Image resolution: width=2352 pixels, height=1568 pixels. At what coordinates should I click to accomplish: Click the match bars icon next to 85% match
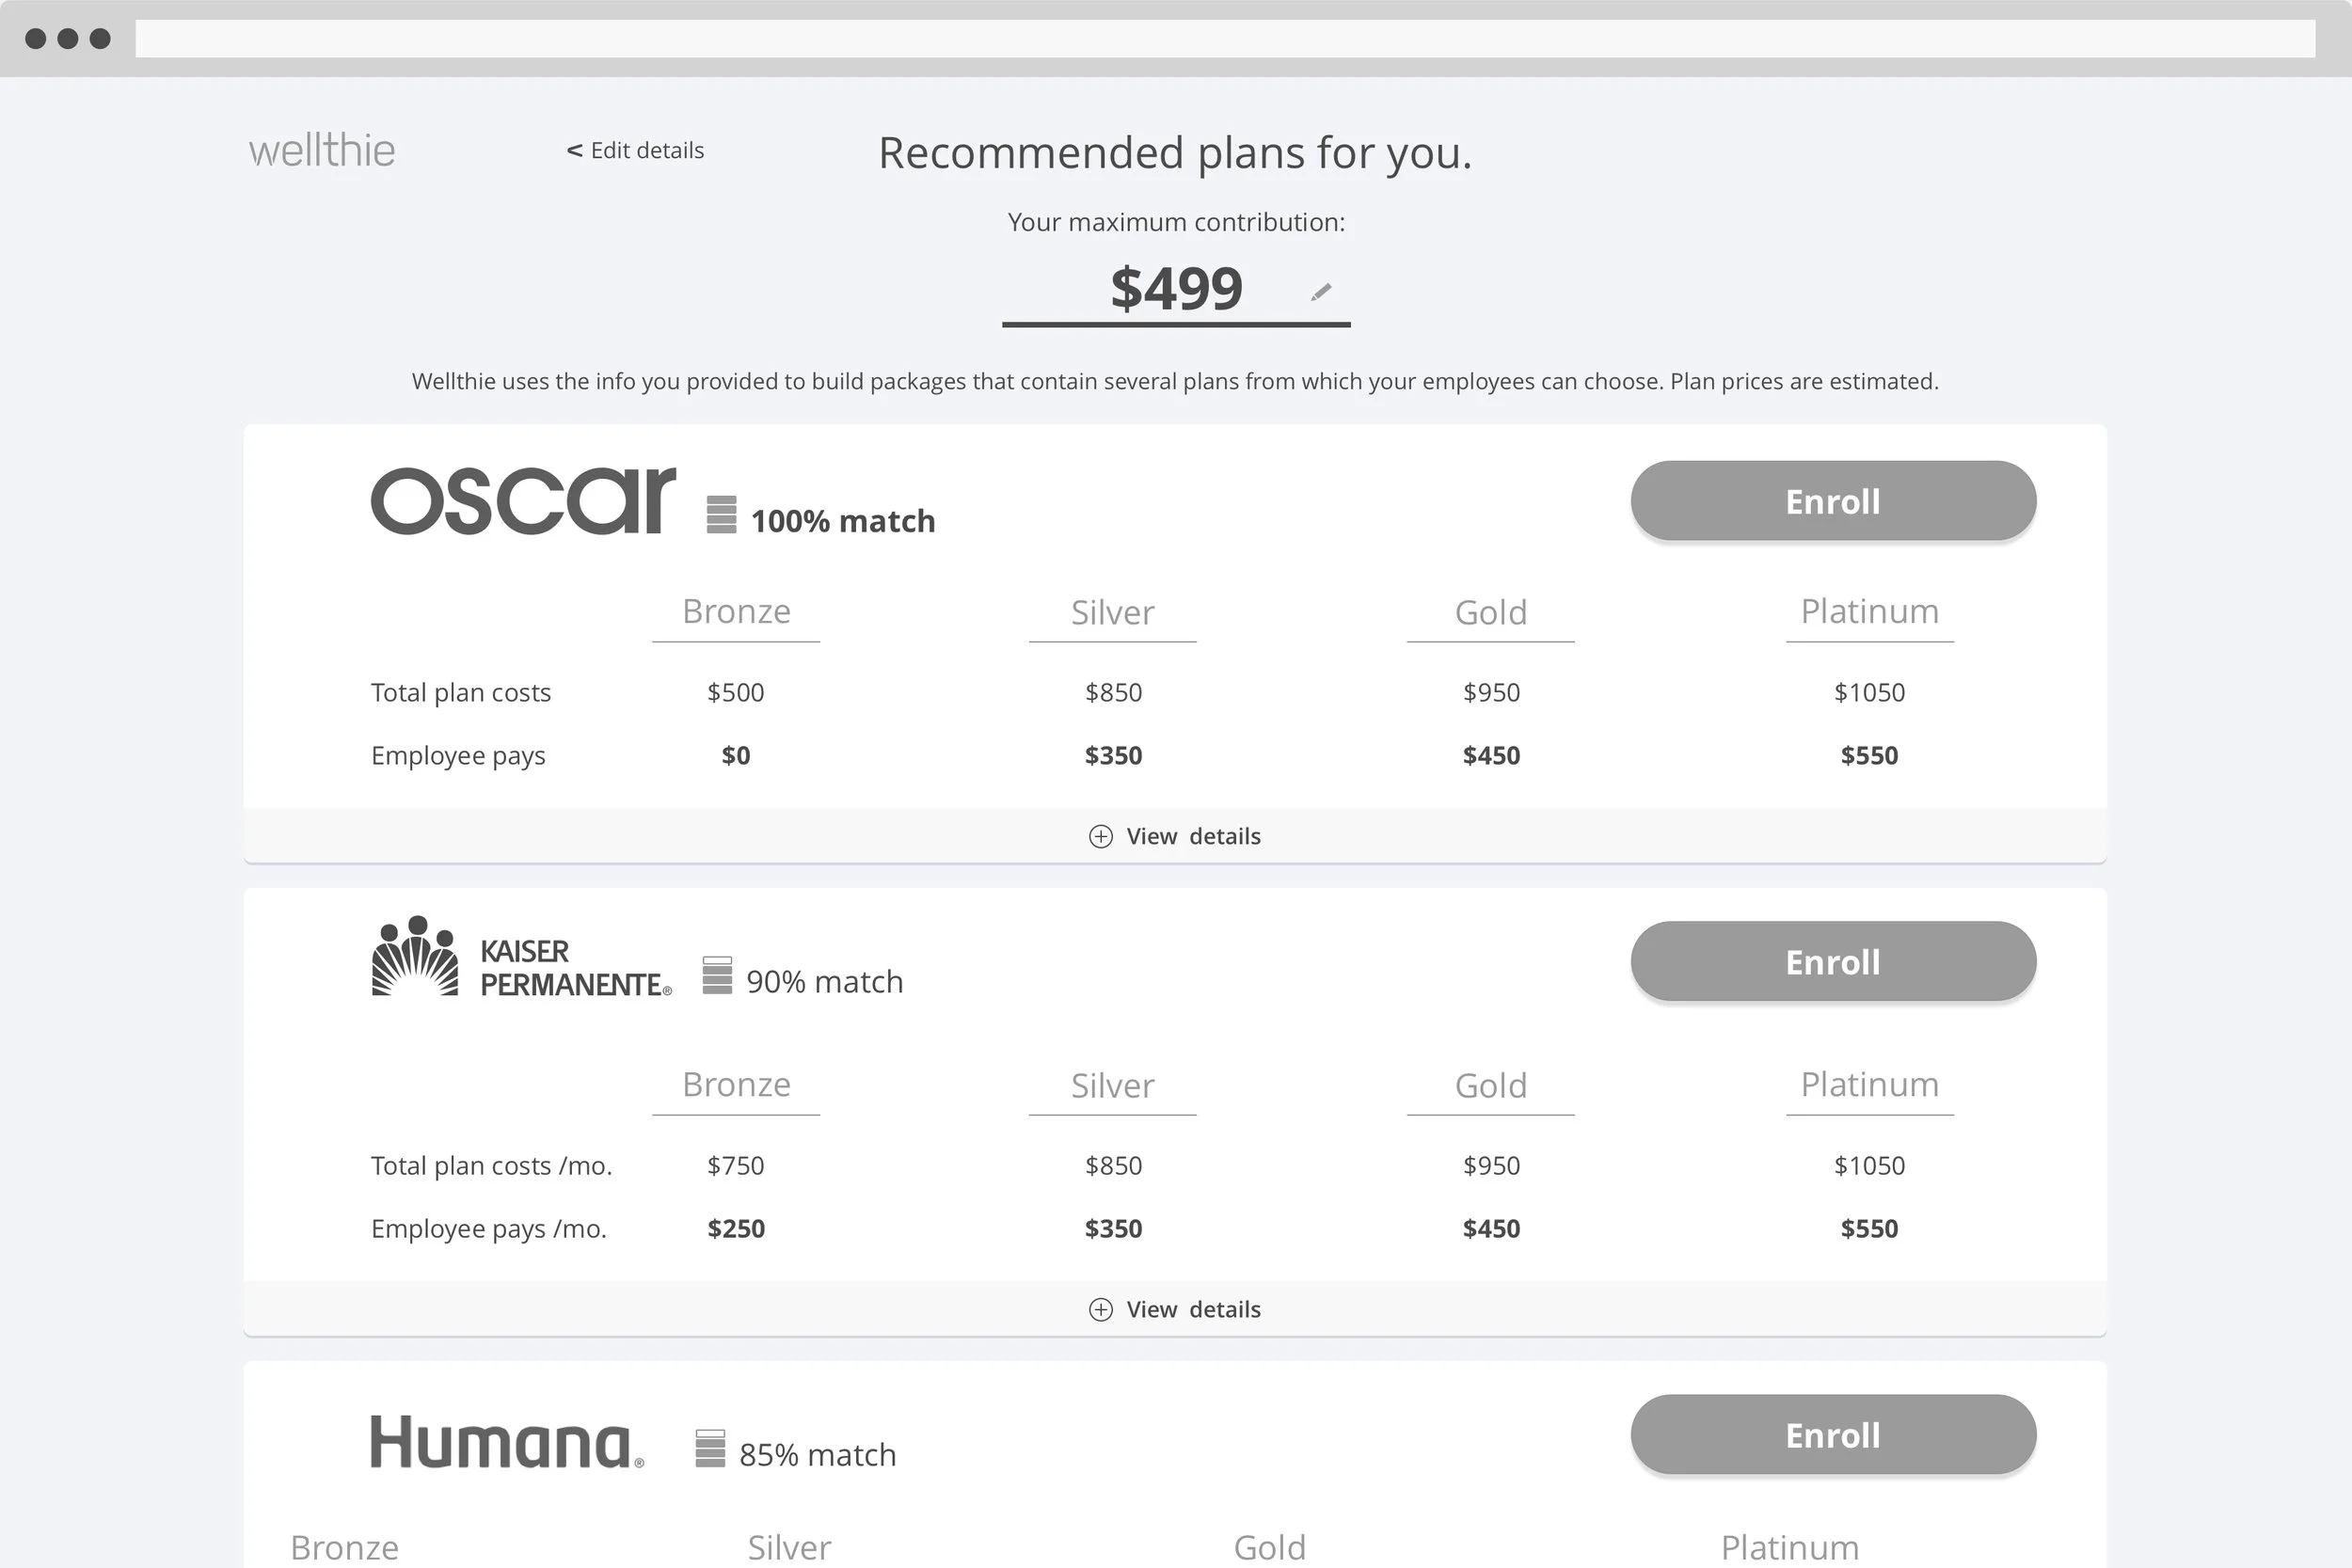[x=710, y=1448]
